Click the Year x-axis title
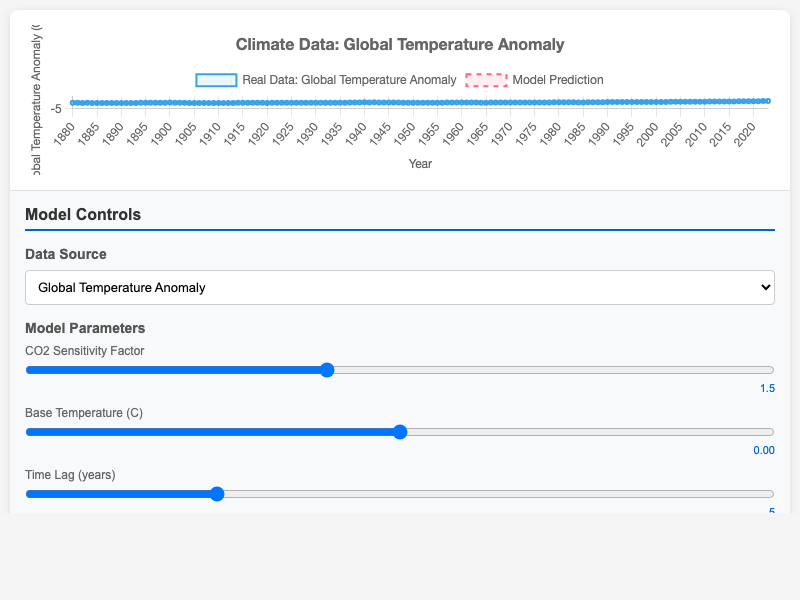 pyautogui.click(x=420, y=164)
